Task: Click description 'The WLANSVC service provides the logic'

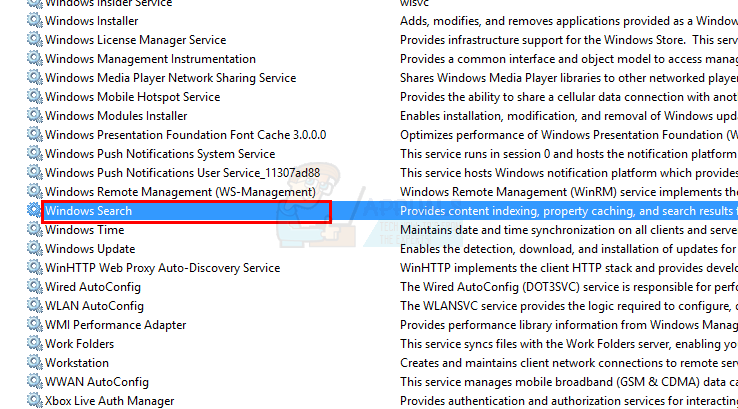Action: 569,306
